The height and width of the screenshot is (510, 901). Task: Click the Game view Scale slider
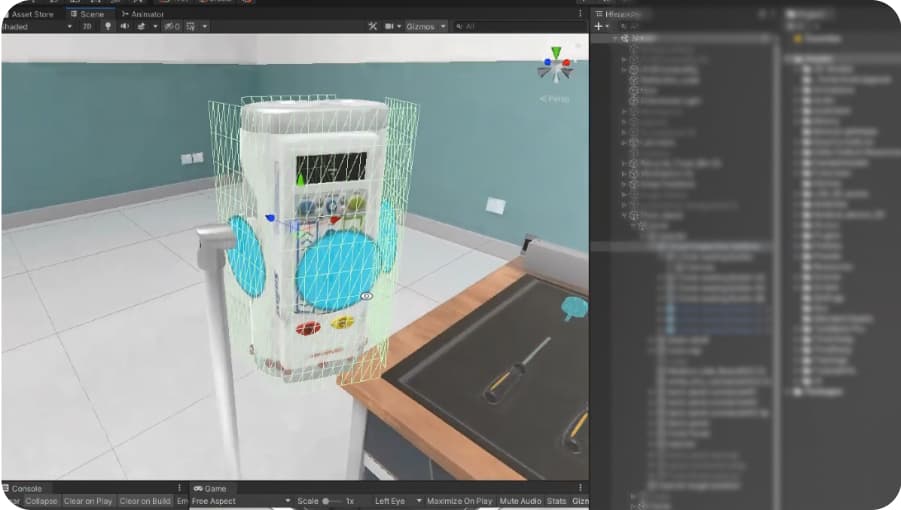click(x=329, y=501)
